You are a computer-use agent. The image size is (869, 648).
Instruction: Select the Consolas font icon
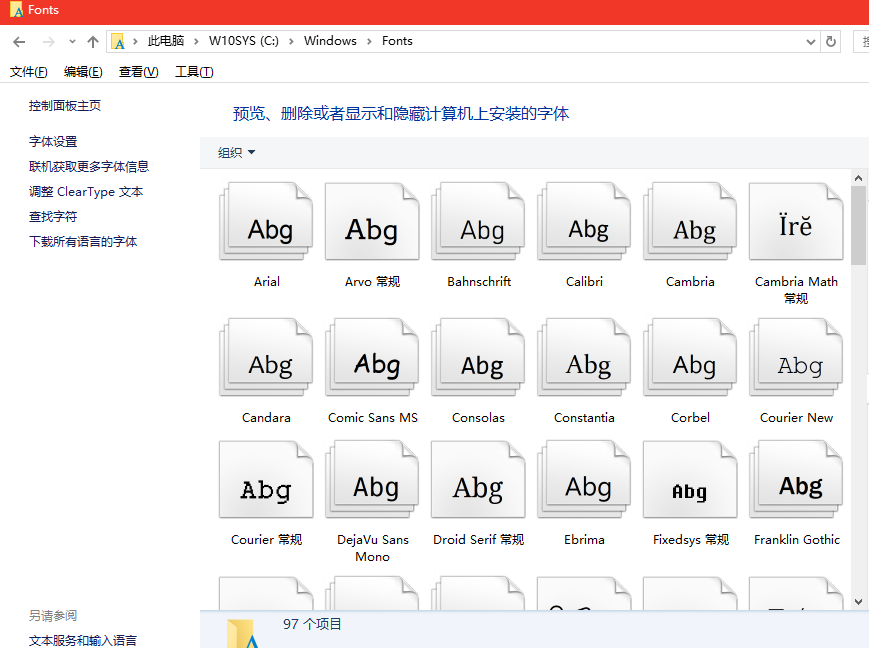478,357
